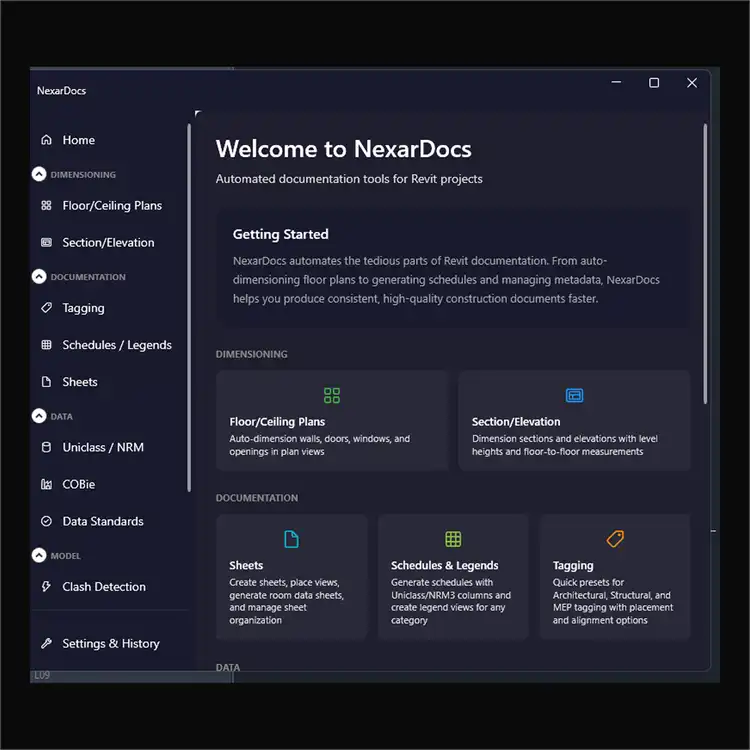Screen dimensions: 750x750
Task: Click 'Create sheets, place views' description
Action: click(x=286, y=601)
